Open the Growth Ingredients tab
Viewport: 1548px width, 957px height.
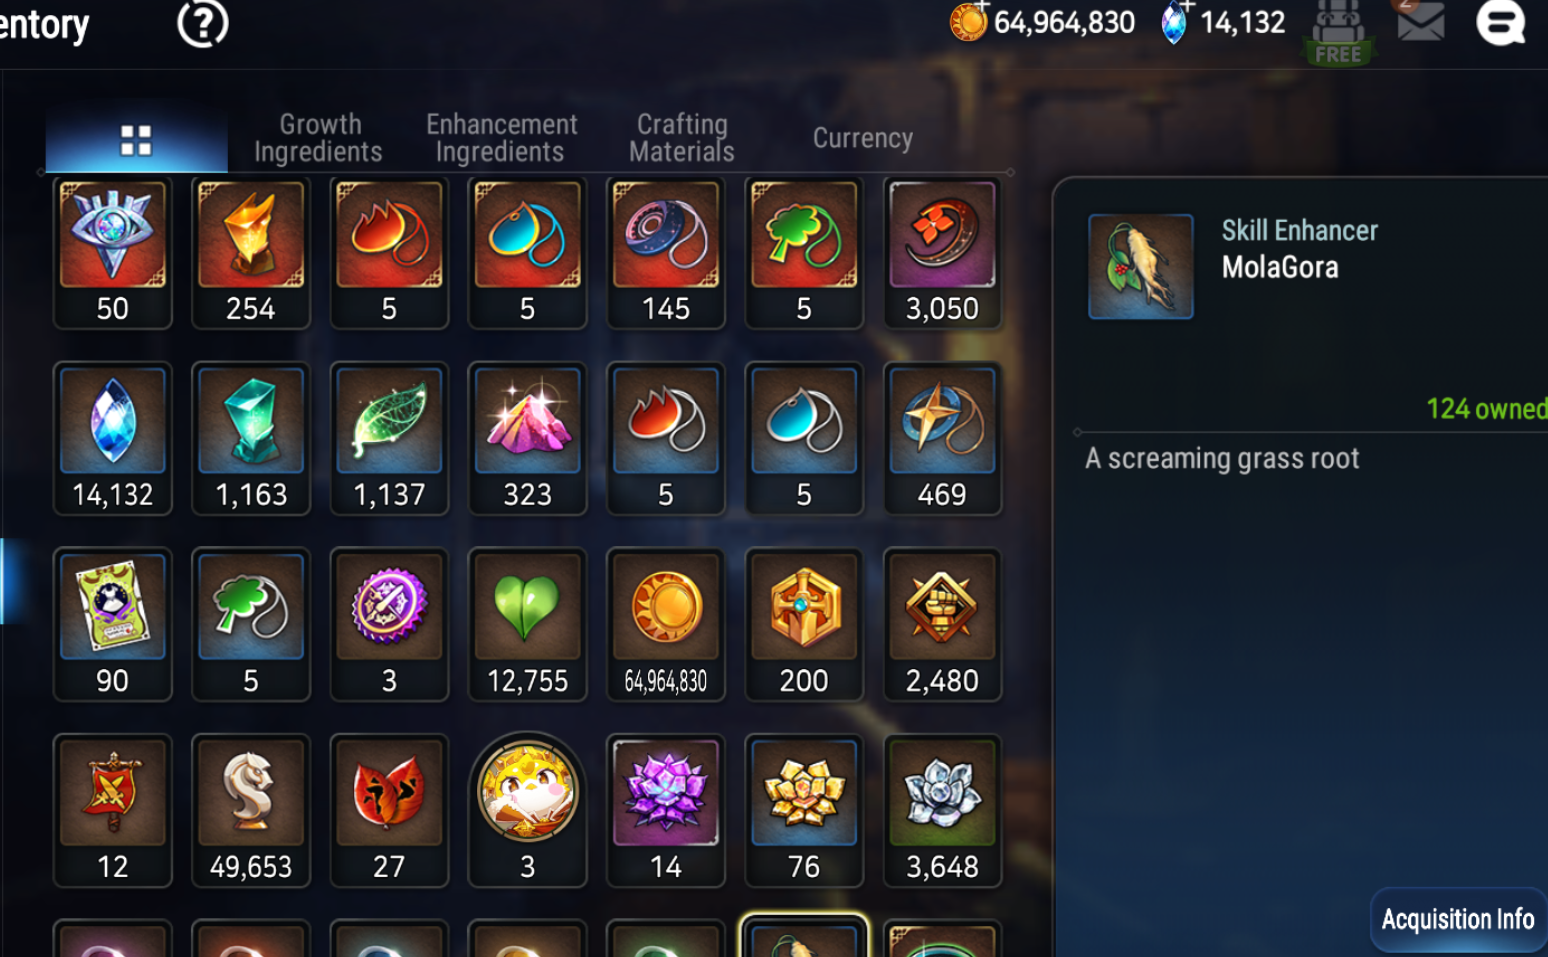pyautogui.click(x=319, y=138)
